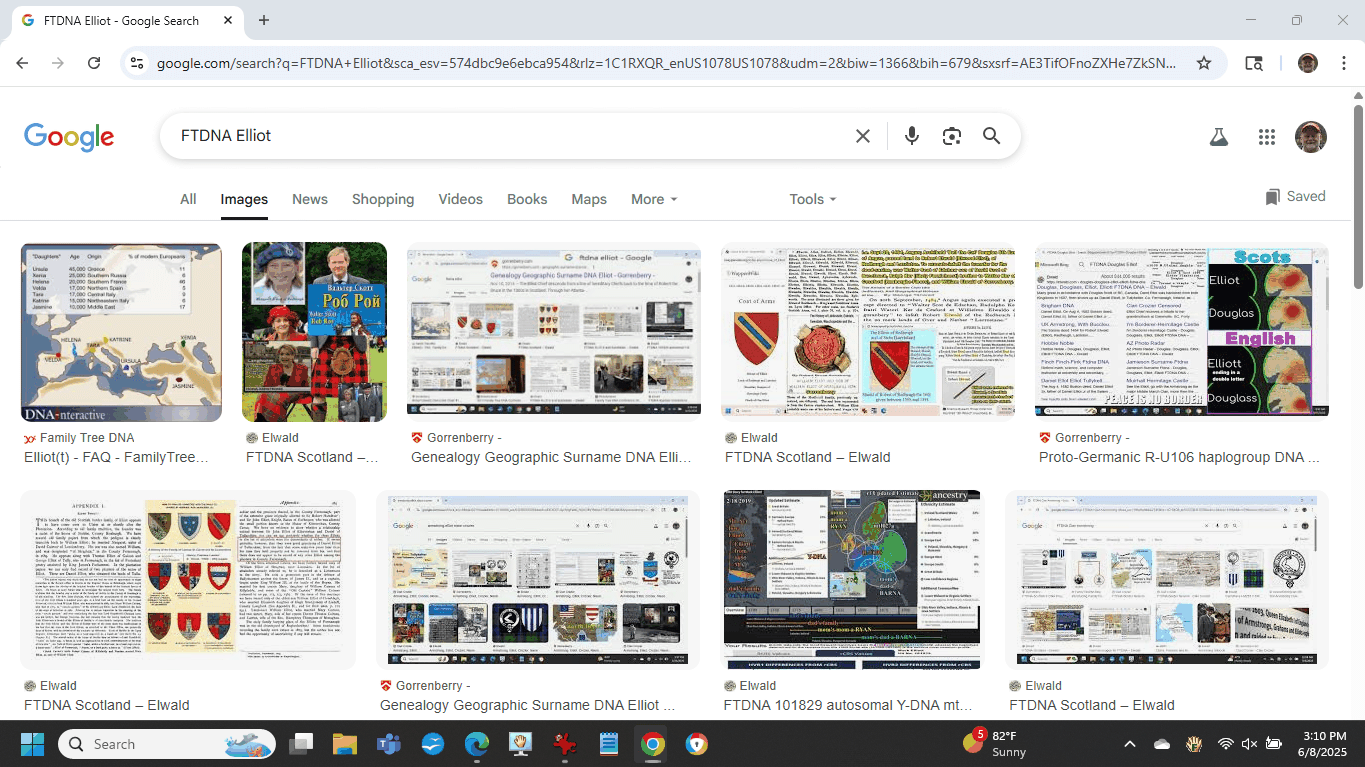The height and width of the screenshot is (767, 1365).
Task: Expand the Tools dropdown
Action: 813,199
